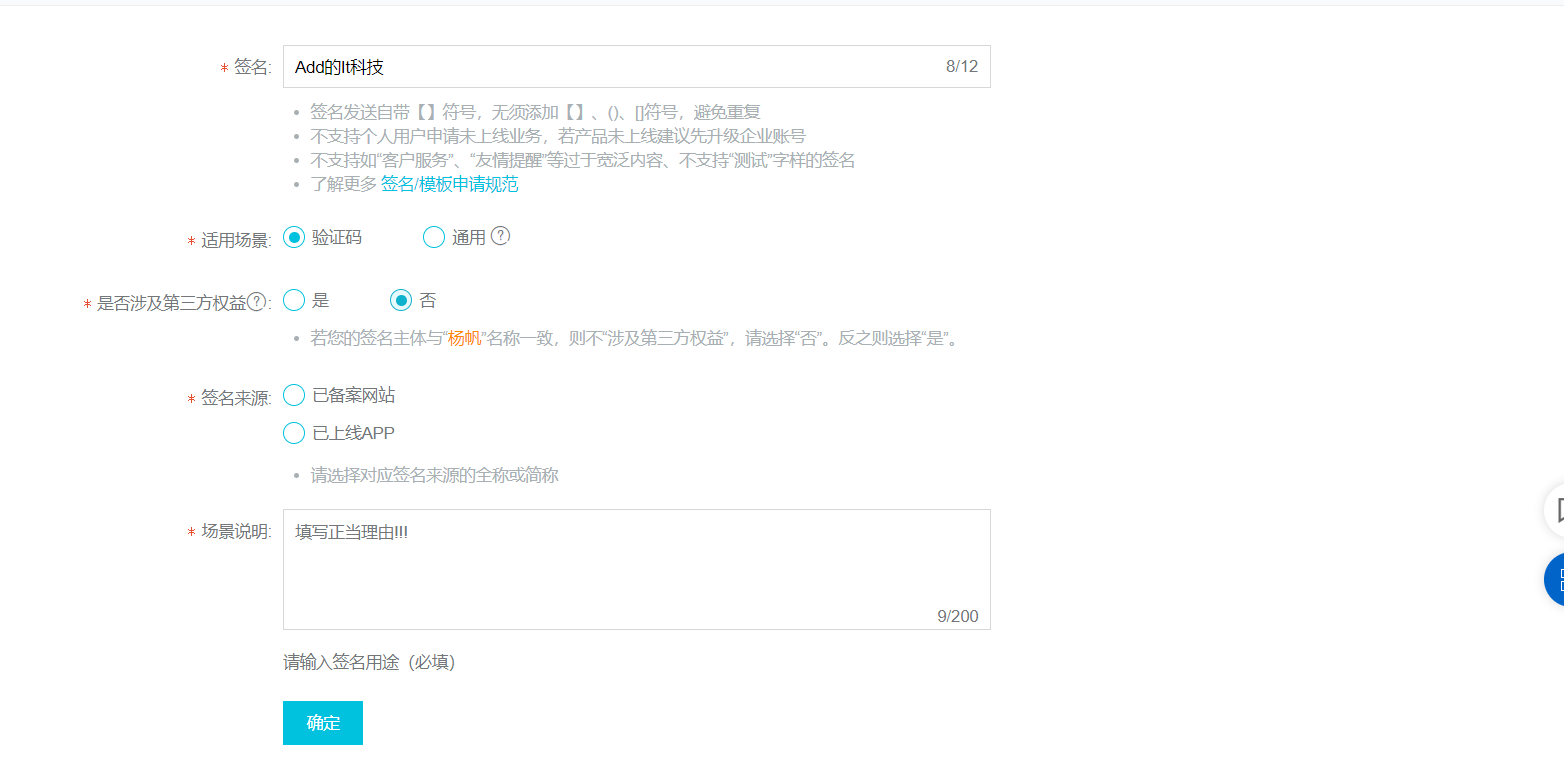The height and width of the screenshot is (775, 1564).
Task: Select the 验证码 scenario radio button
Action: click(294, 237)
